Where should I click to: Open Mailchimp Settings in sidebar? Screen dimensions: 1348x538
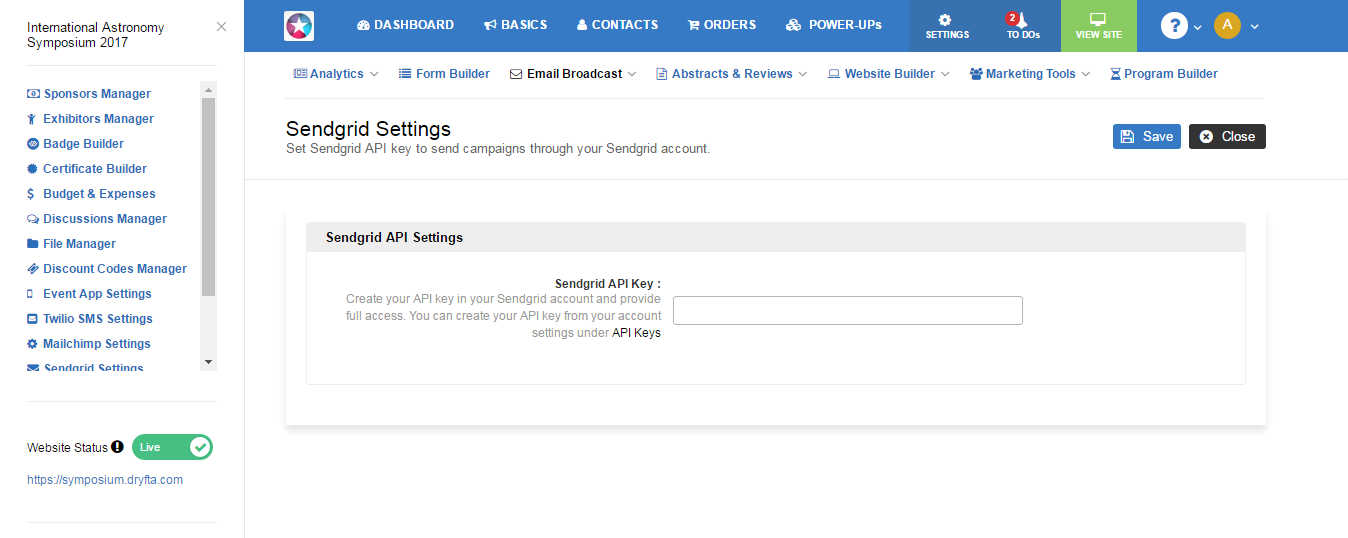[89, 344]
